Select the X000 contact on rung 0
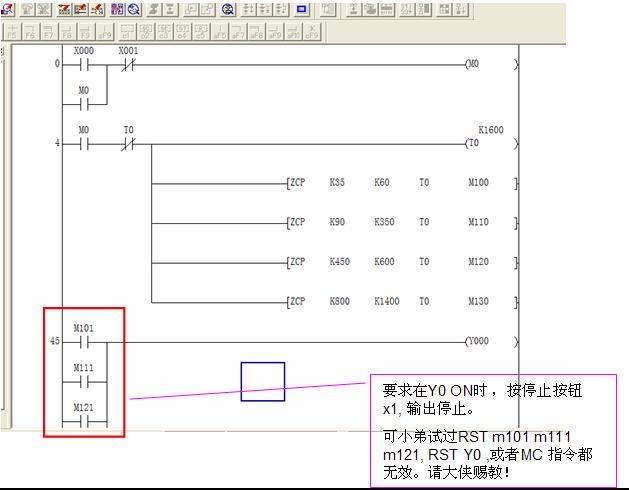 [84, 64]
